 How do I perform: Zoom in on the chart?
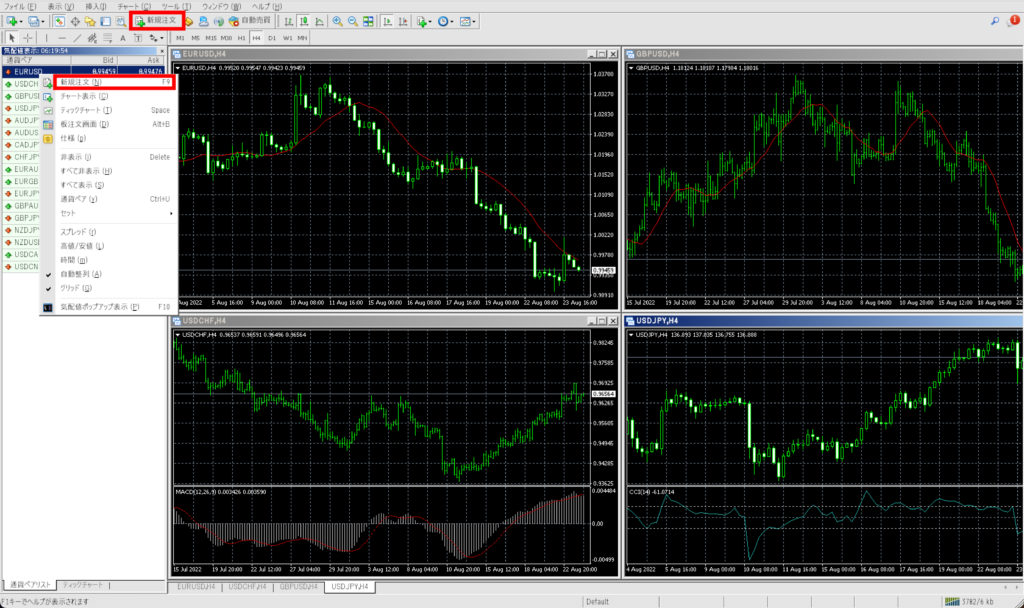337,22
